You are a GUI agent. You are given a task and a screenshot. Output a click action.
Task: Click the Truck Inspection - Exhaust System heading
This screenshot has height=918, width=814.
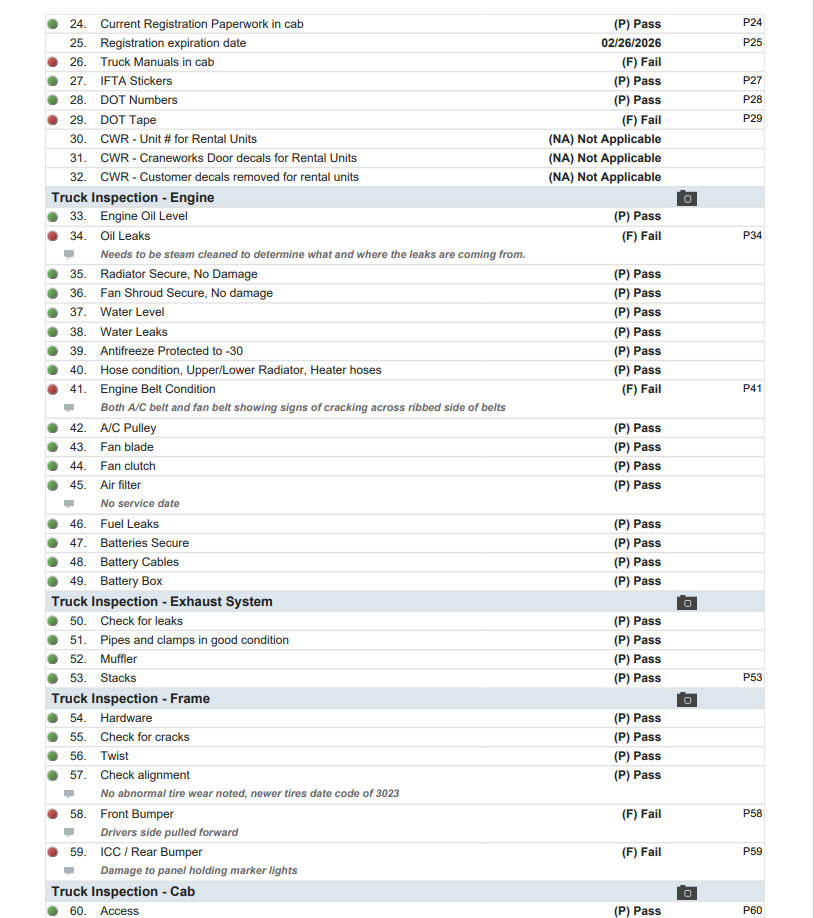coord(162,602)
